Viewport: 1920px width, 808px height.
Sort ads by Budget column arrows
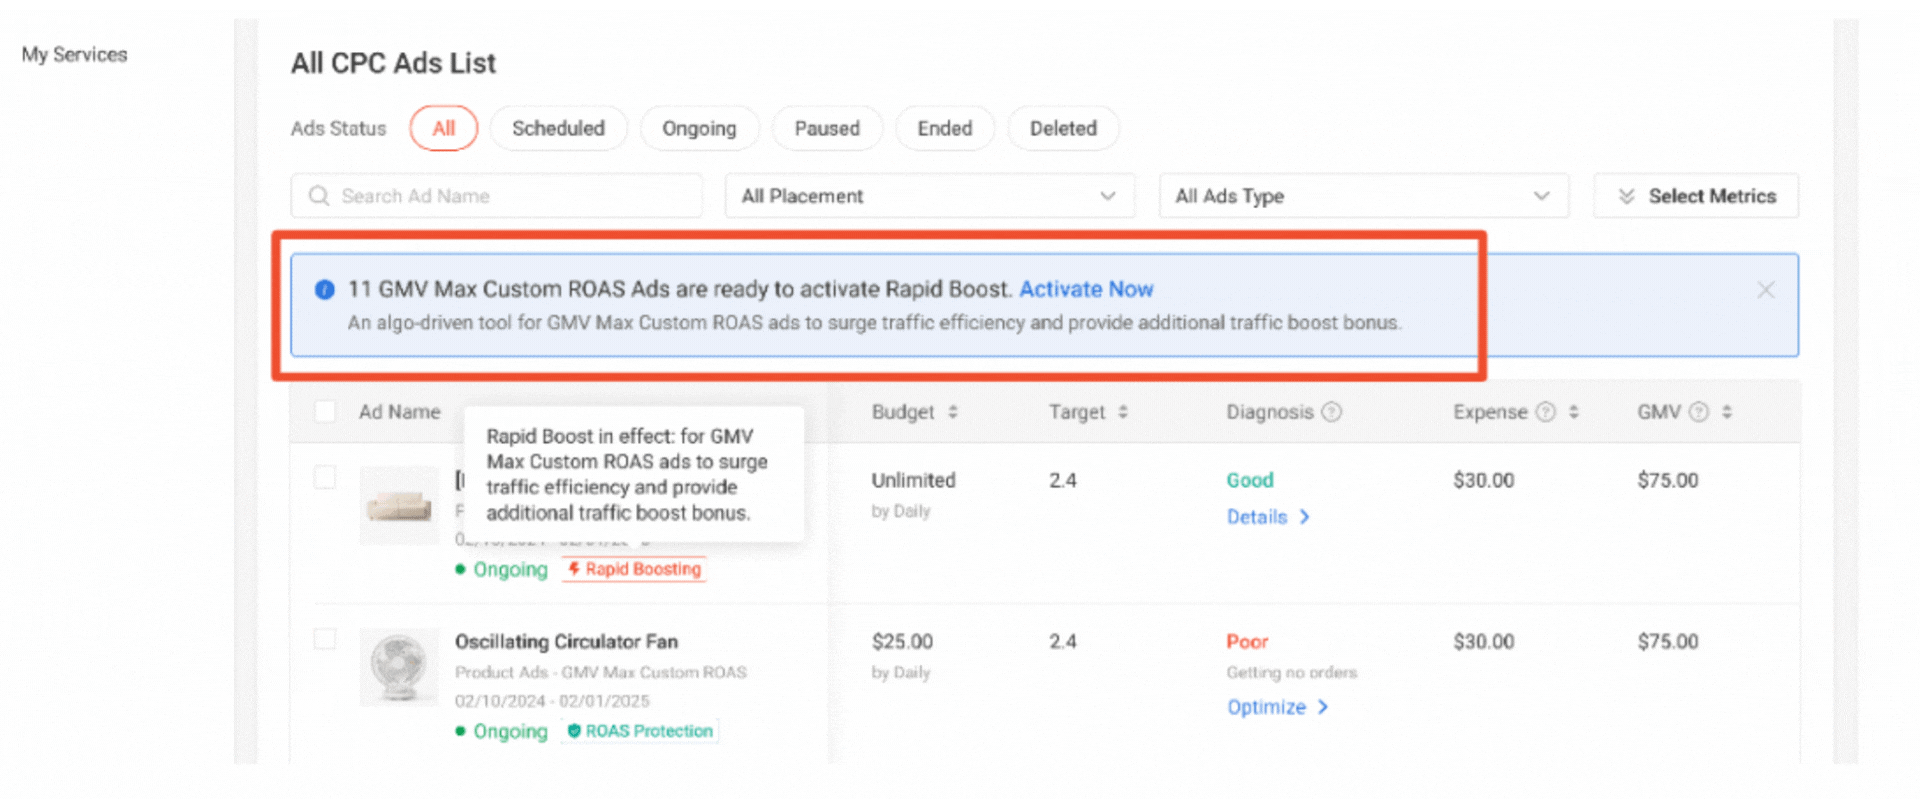953,412
